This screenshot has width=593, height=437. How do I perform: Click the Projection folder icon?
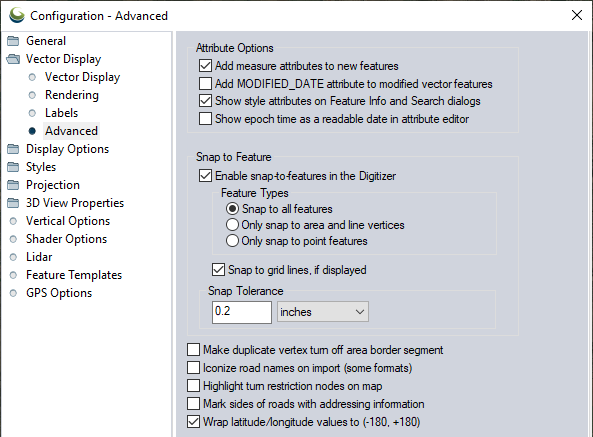pos(13,185)
